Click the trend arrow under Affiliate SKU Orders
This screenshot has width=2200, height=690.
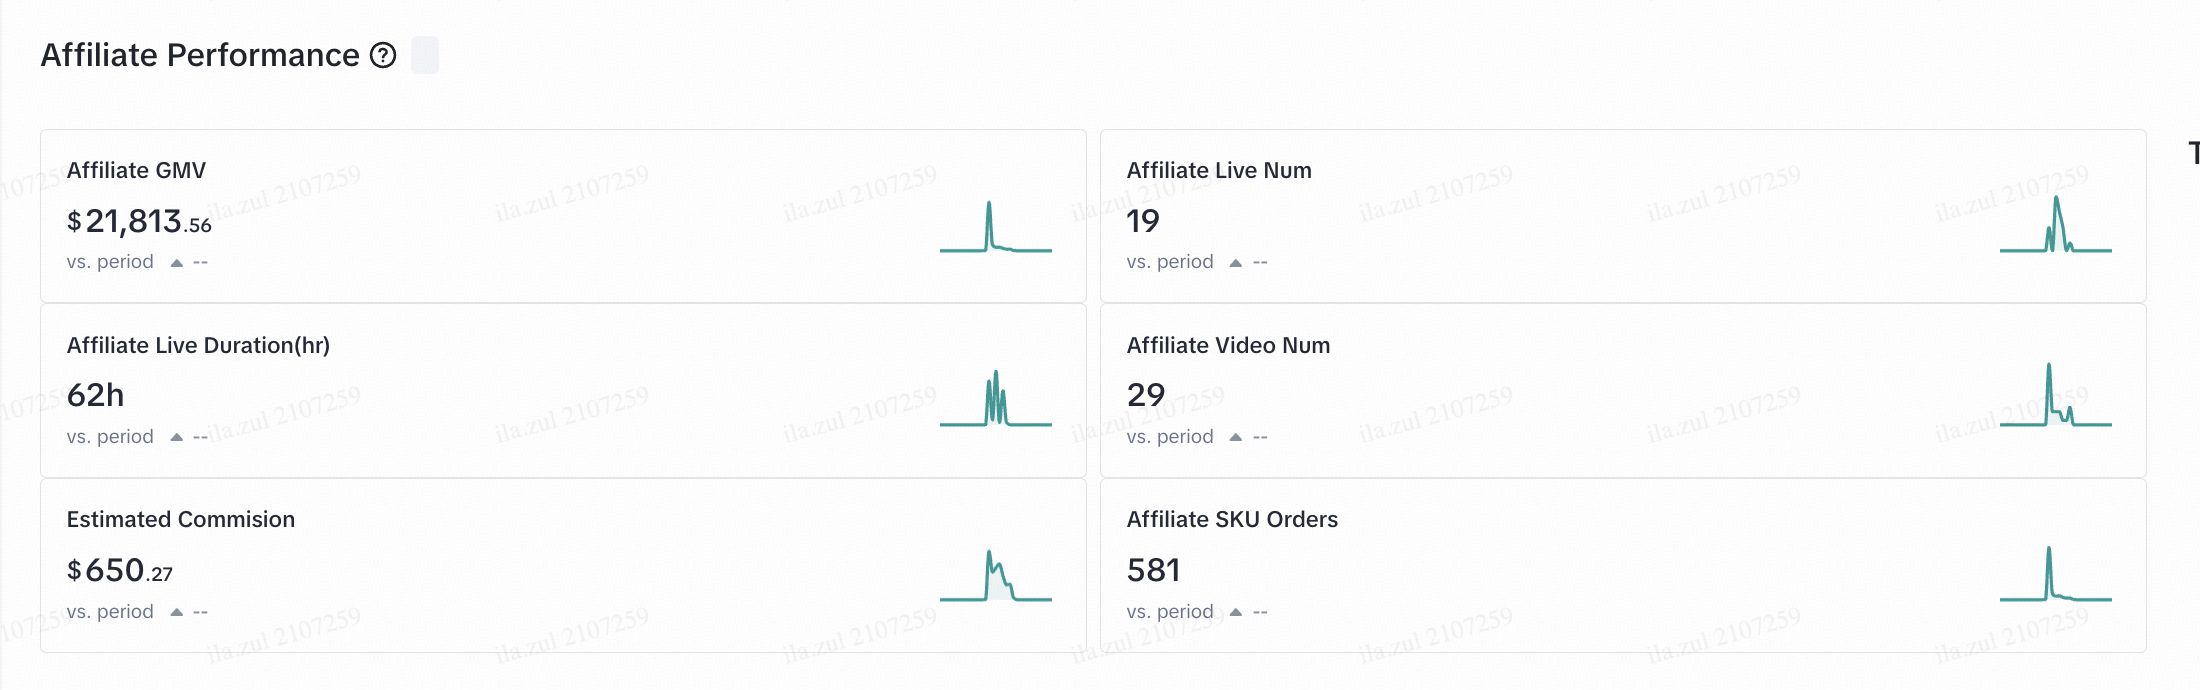[x=1236, y=612]
